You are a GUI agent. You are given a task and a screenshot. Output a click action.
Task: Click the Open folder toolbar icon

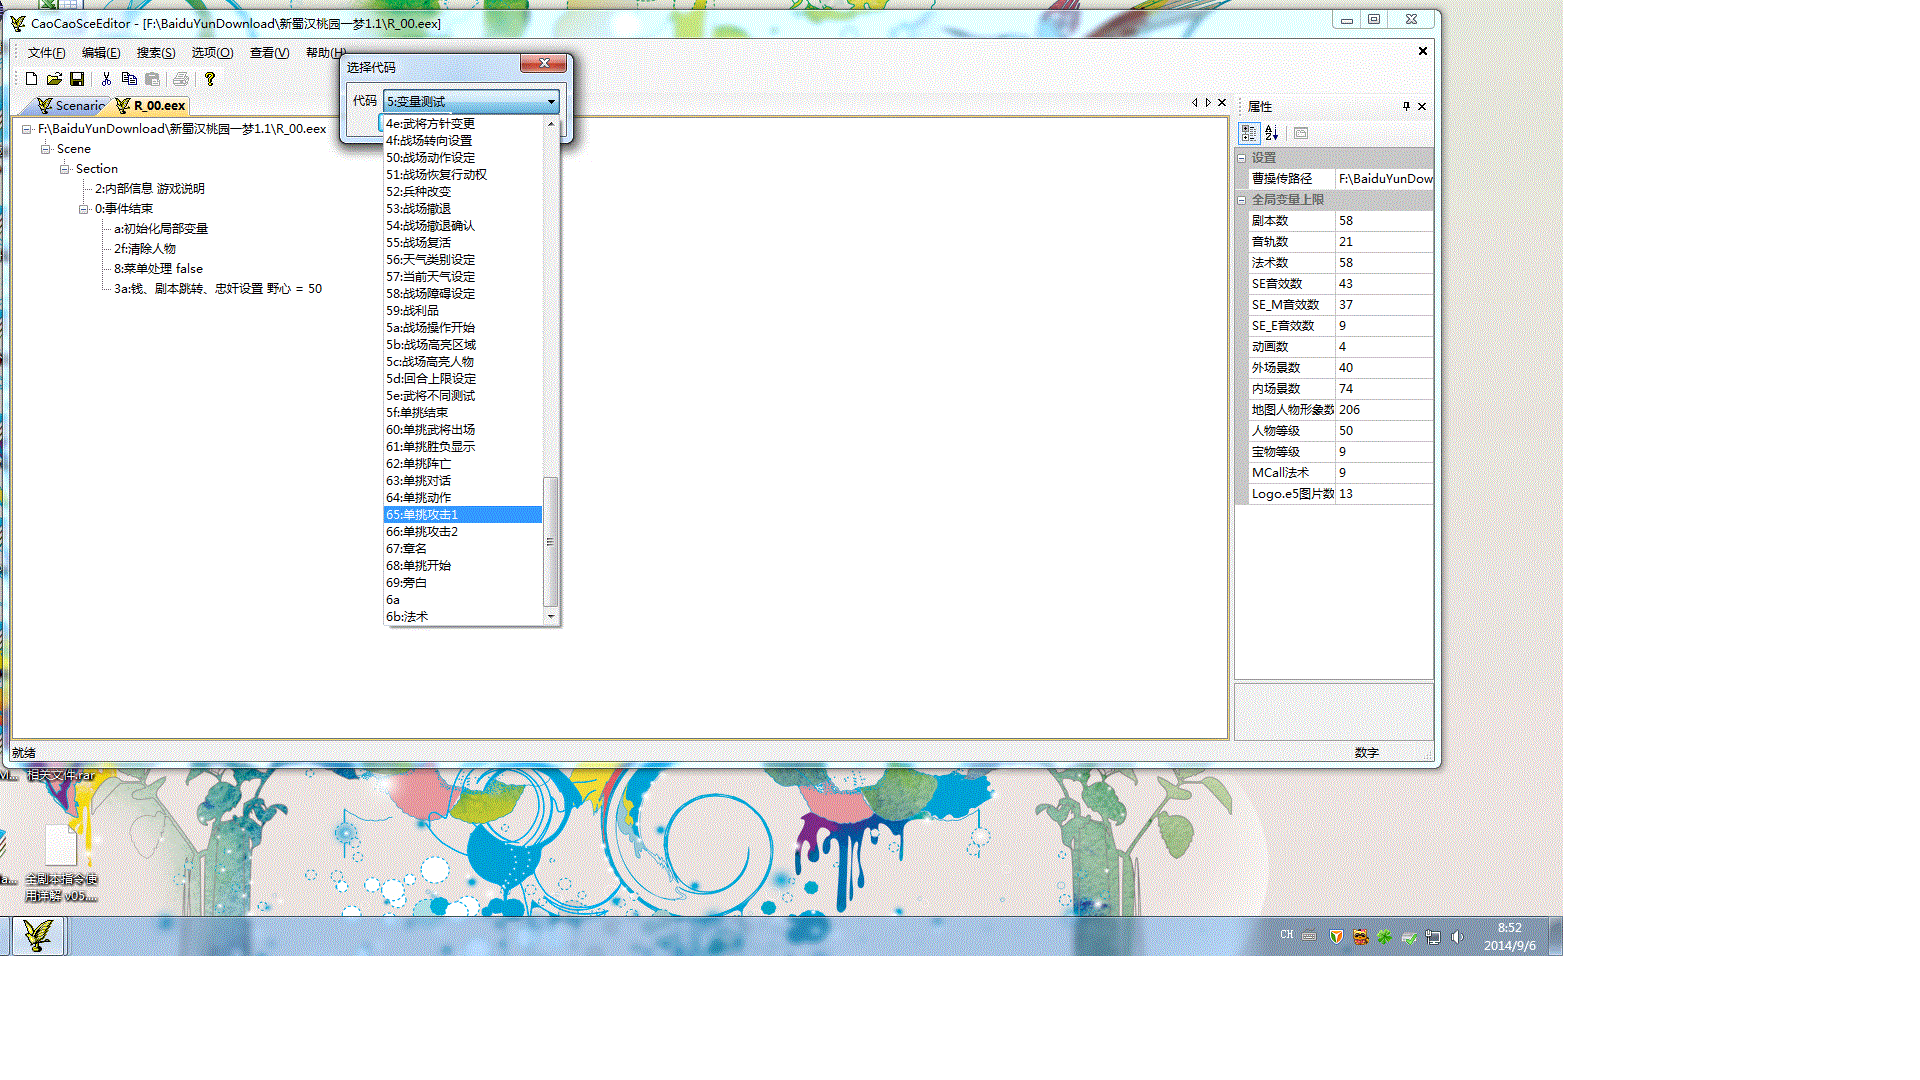click(x=54, y=79)
